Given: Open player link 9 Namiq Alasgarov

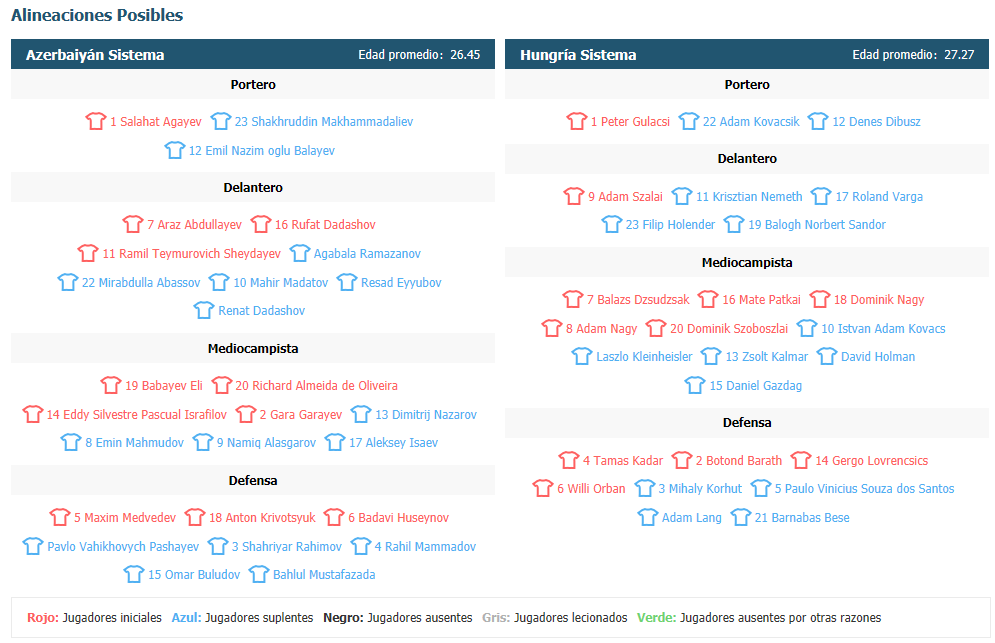Looking at the screenshot, I should coord(267,442).
